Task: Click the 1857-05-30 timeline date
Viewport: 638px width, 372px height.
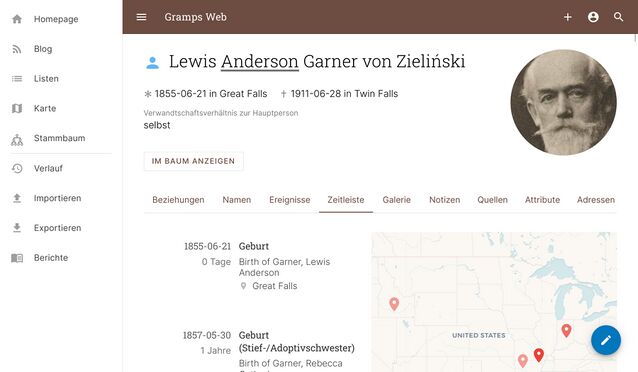Action: pos(207,335)
